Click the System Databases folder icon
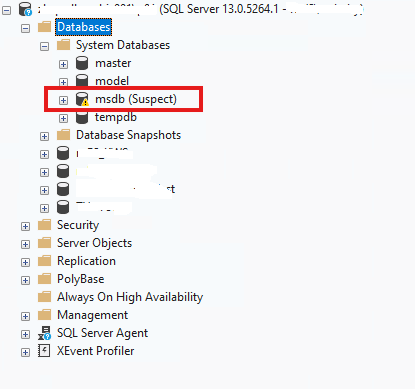Viewport: 415px width, 389px height. 63,45
